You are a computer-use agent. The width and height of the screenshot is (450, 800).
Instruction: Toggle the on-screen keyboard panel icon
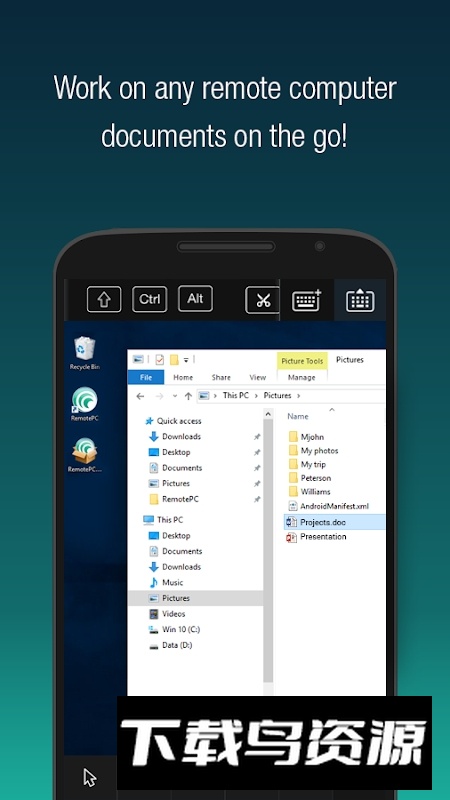[360, 300]
